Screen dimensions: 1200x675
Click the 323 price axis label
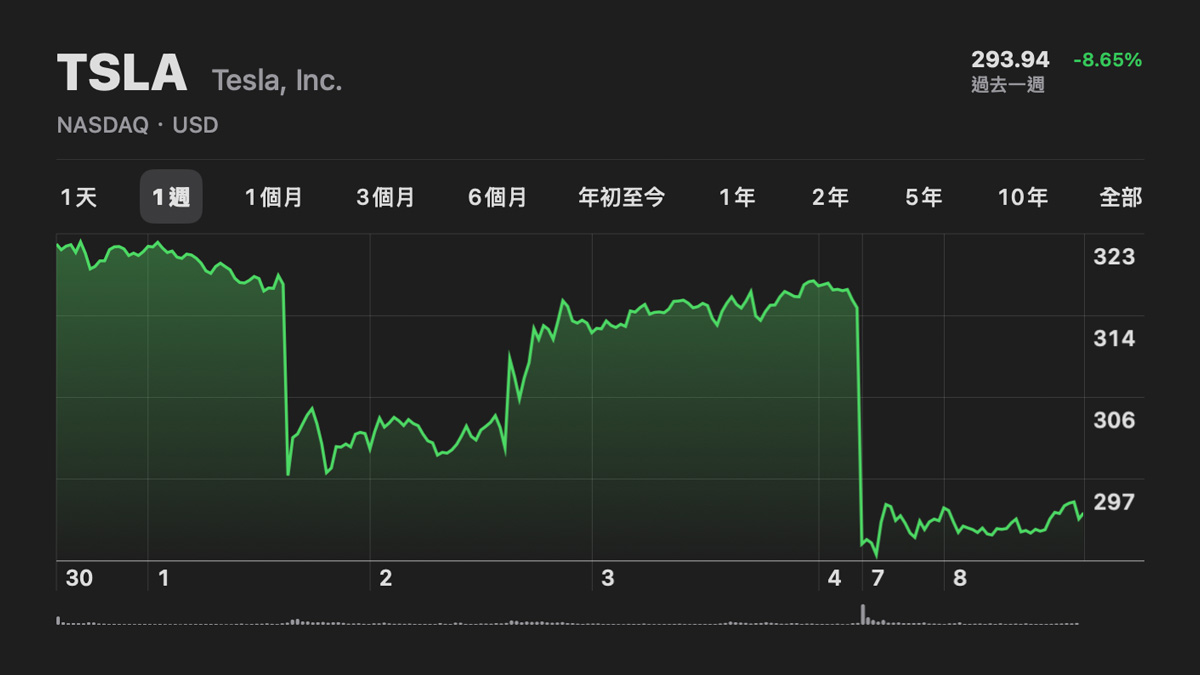(1114, 257)
